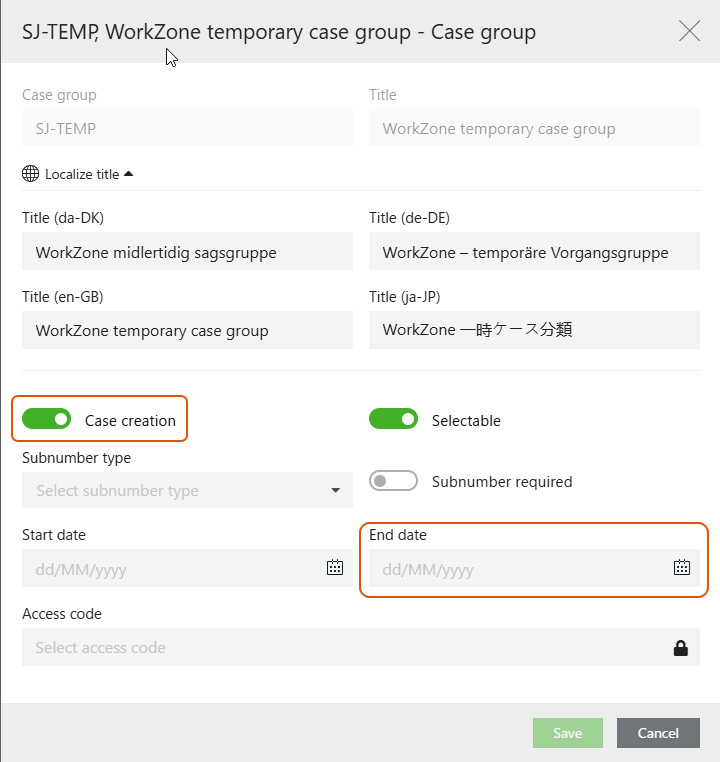Click the Title (da-DK) text field
This screenshot has width=720, height=762.
[x=187, y=252]
